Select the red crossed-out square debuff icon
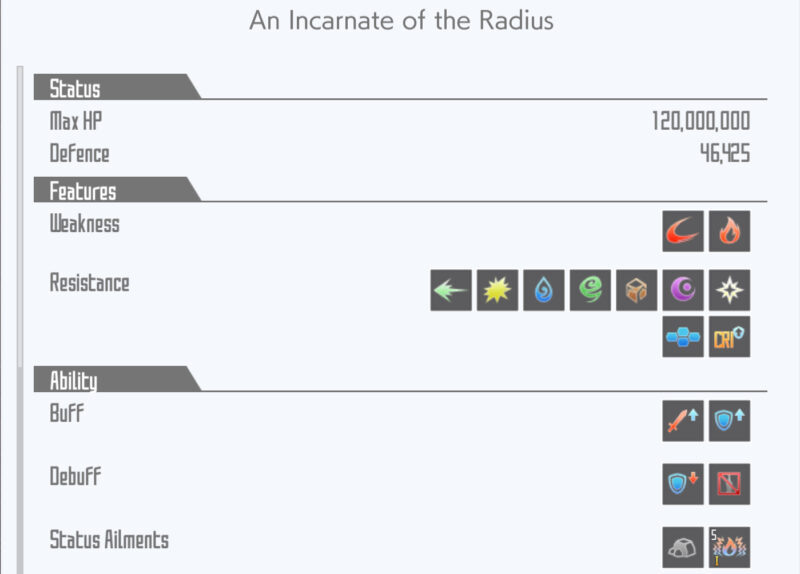 (730, 484)
